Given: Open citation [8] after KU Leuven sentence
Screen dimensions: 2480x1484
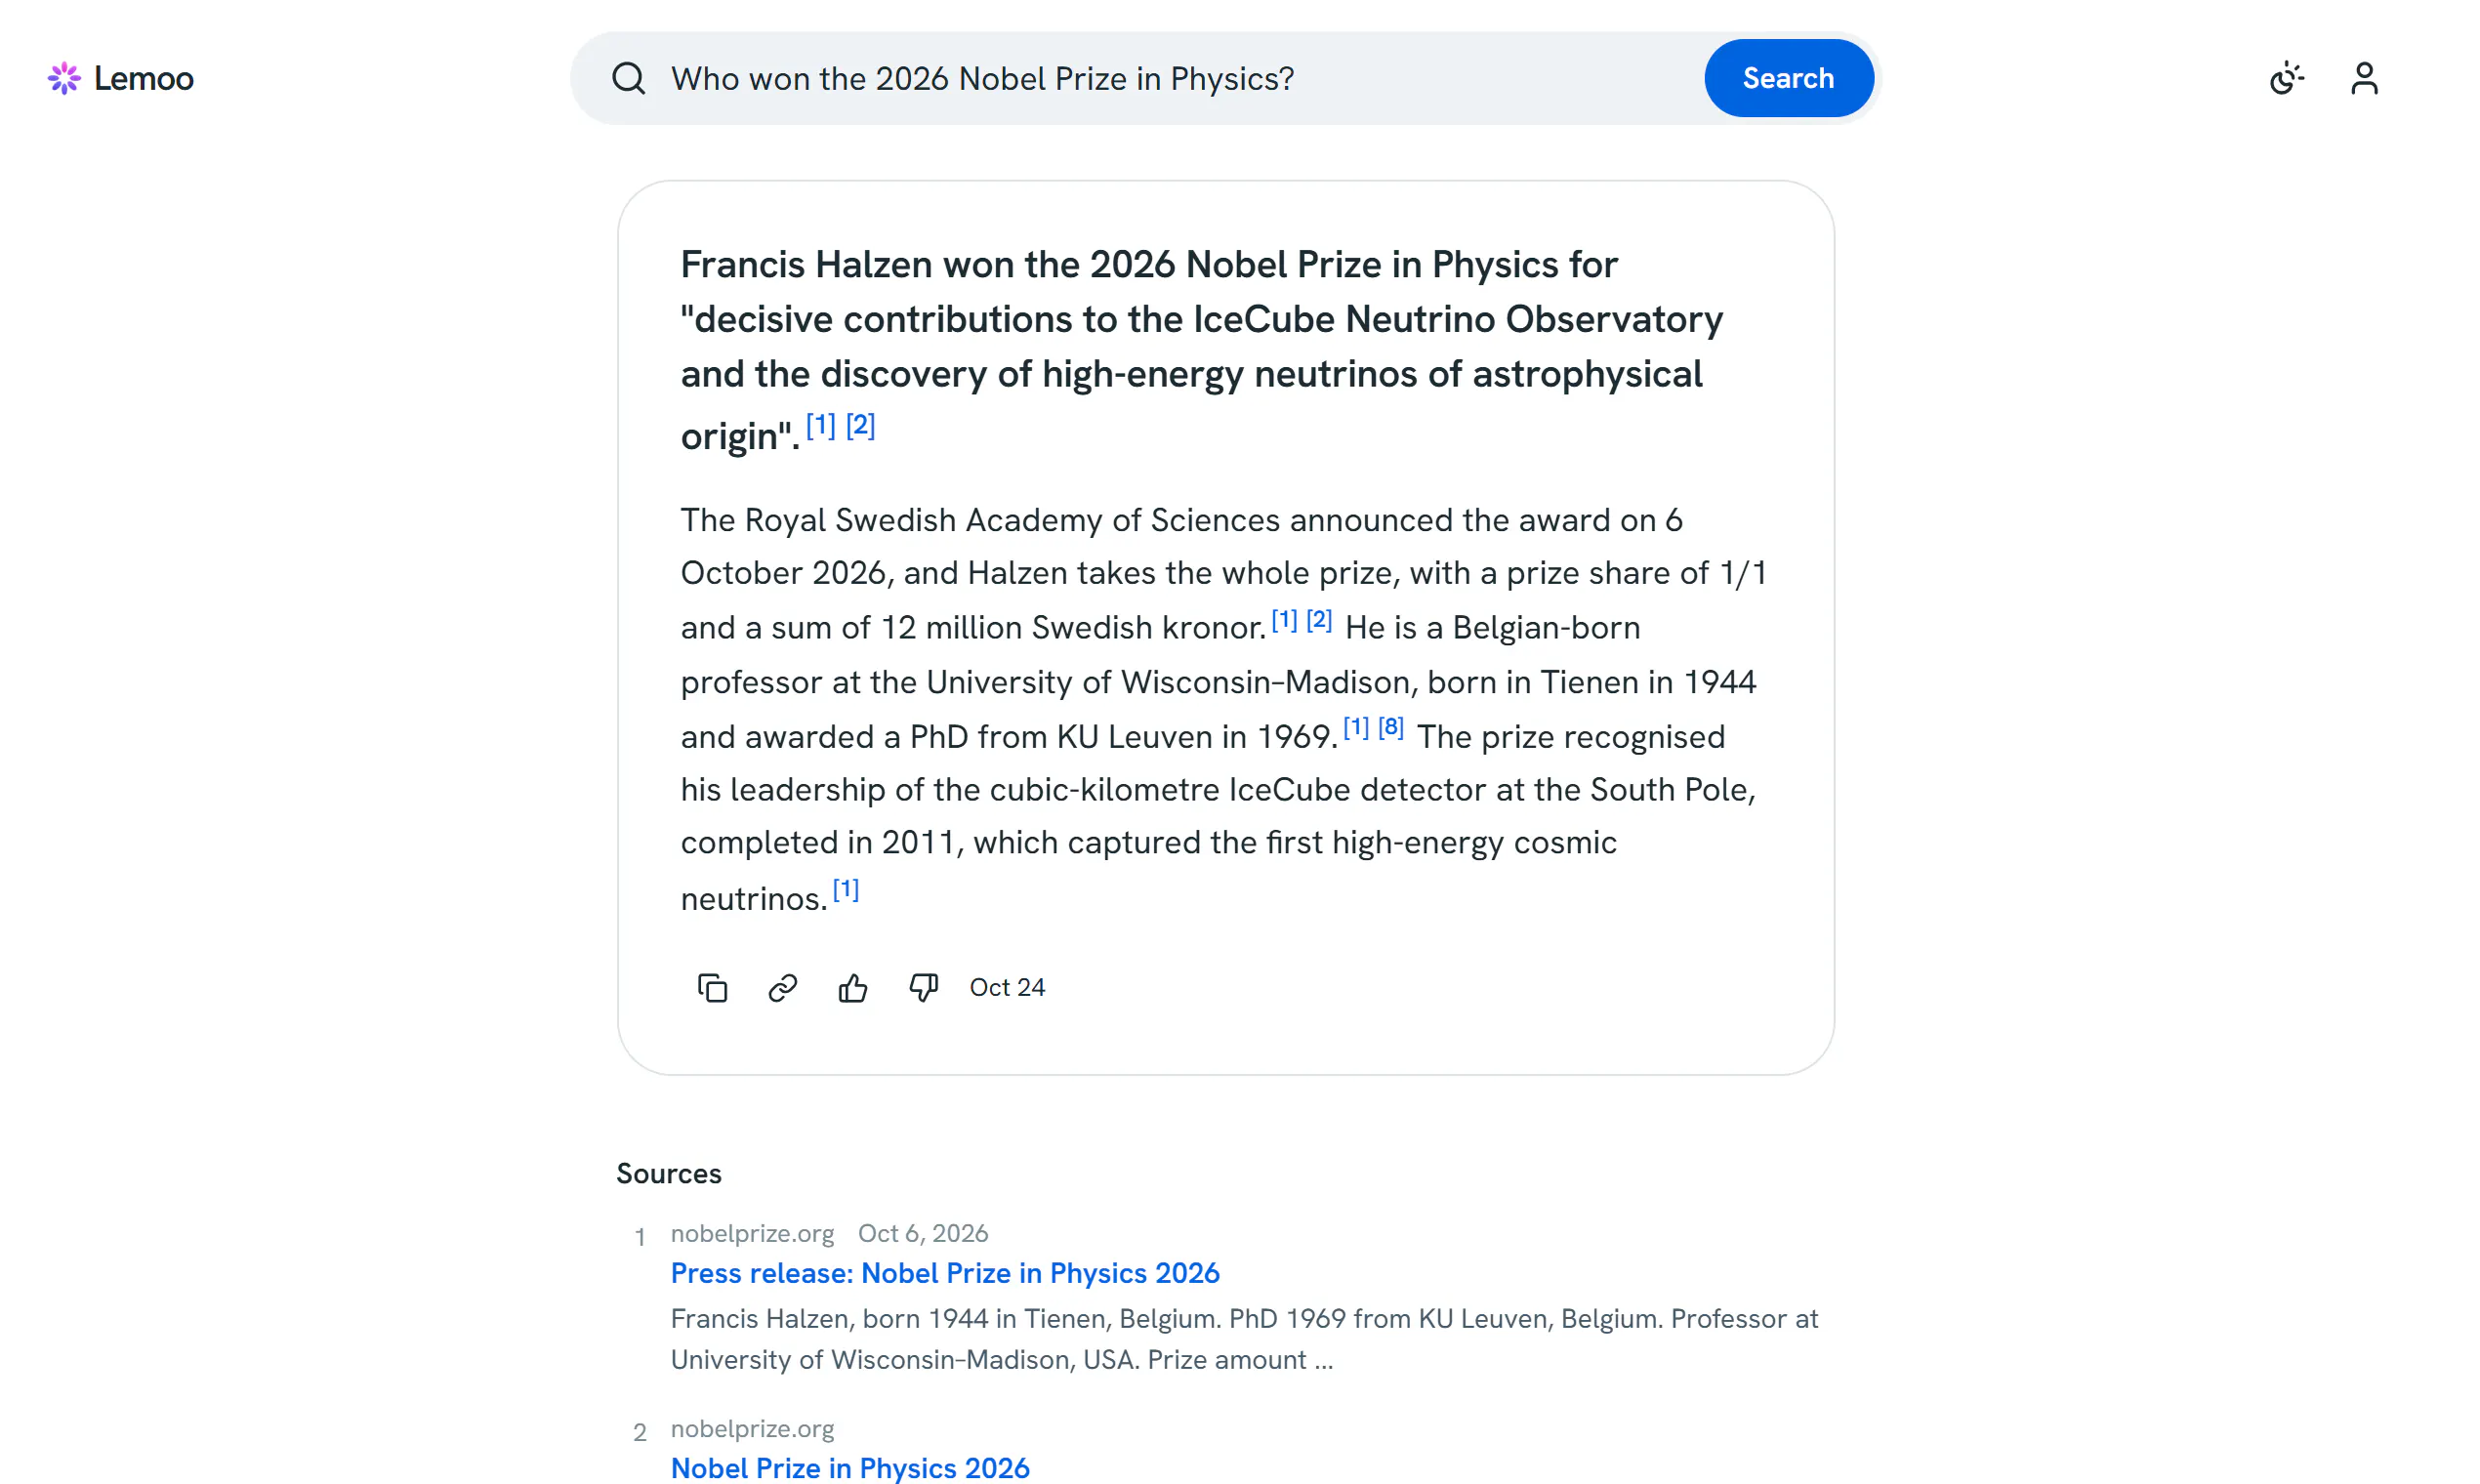Looking at the screenshot, I should coord(1390,727).
